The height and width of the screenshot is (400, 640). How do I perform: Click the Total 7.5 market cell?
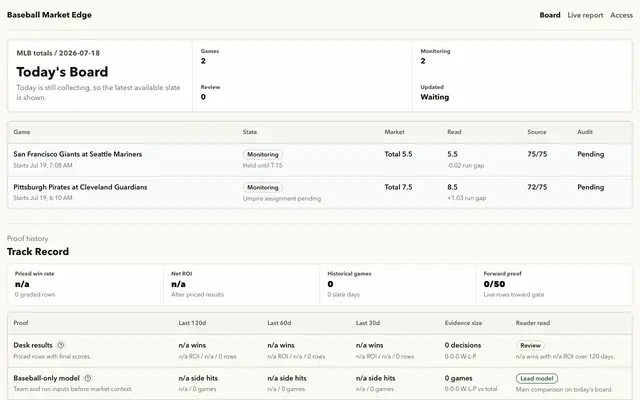coord(398,187)
